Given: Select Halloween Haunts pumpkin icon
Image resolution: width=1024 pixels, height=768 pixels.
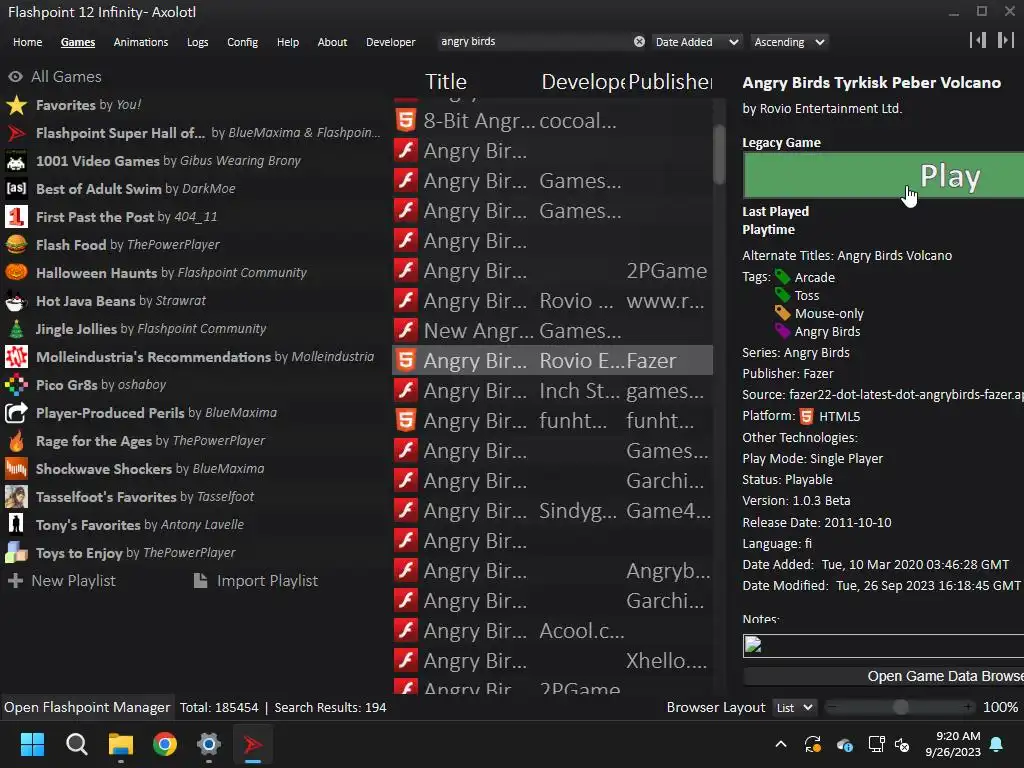Looking at the screenshot, I should coord(16,273).
